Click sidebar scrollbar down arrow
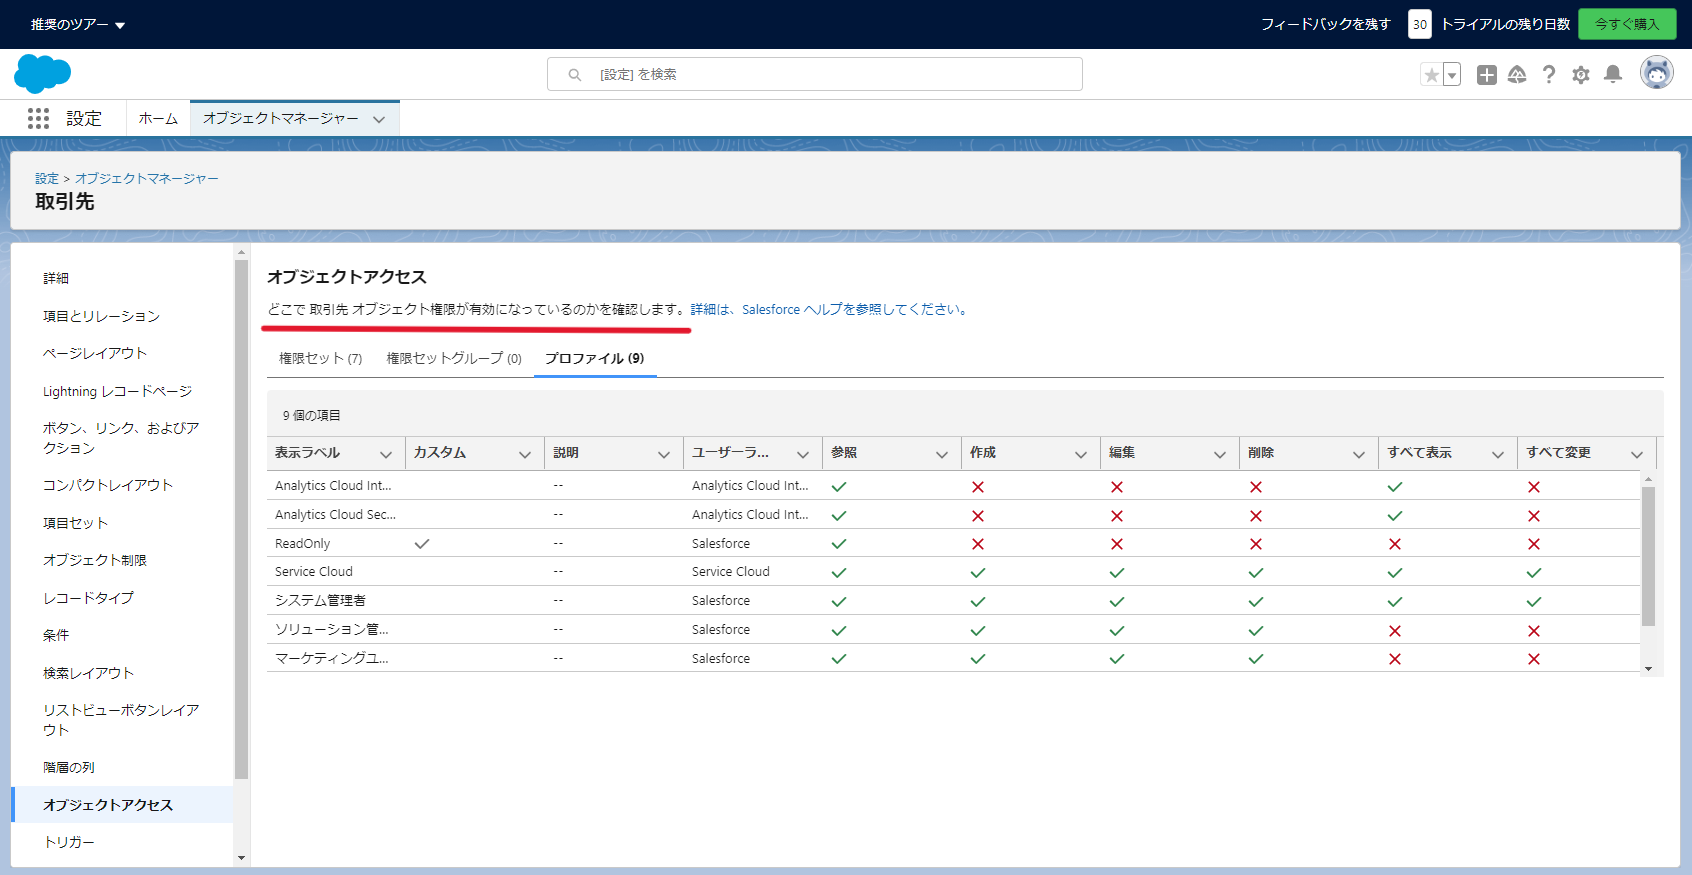 coord(241,858)
